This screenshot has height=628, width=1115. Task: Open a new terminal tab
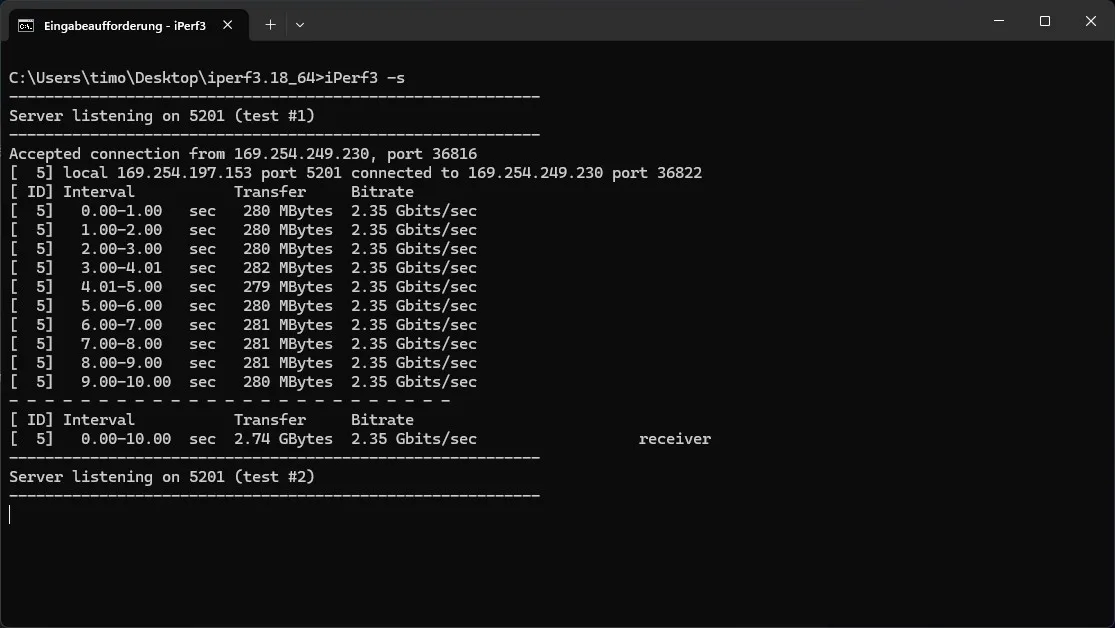(x=270, y=25)
